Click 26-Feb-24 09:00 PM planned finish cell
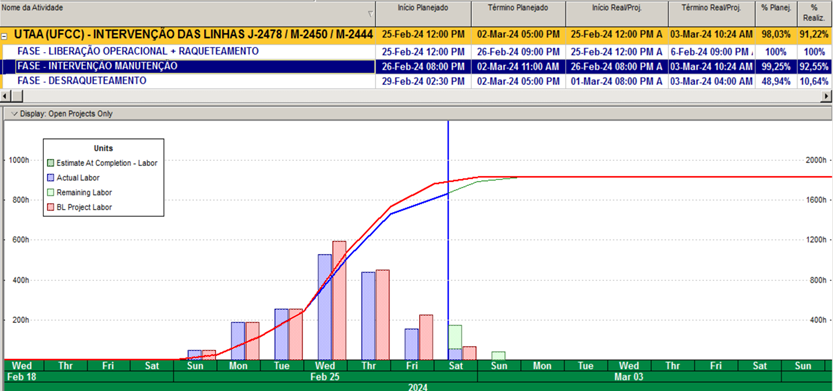The width and height of the screenshot is (833, 391). pyautogui.click(x=518, y=52)
